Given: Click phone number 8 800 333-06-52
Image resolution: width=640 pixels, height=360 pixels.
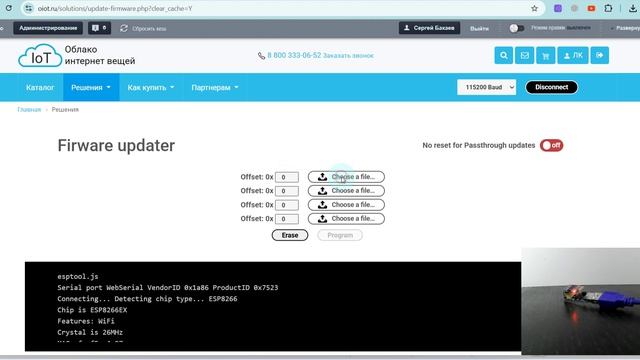Looking at the screenshot, I should point(294,55).
